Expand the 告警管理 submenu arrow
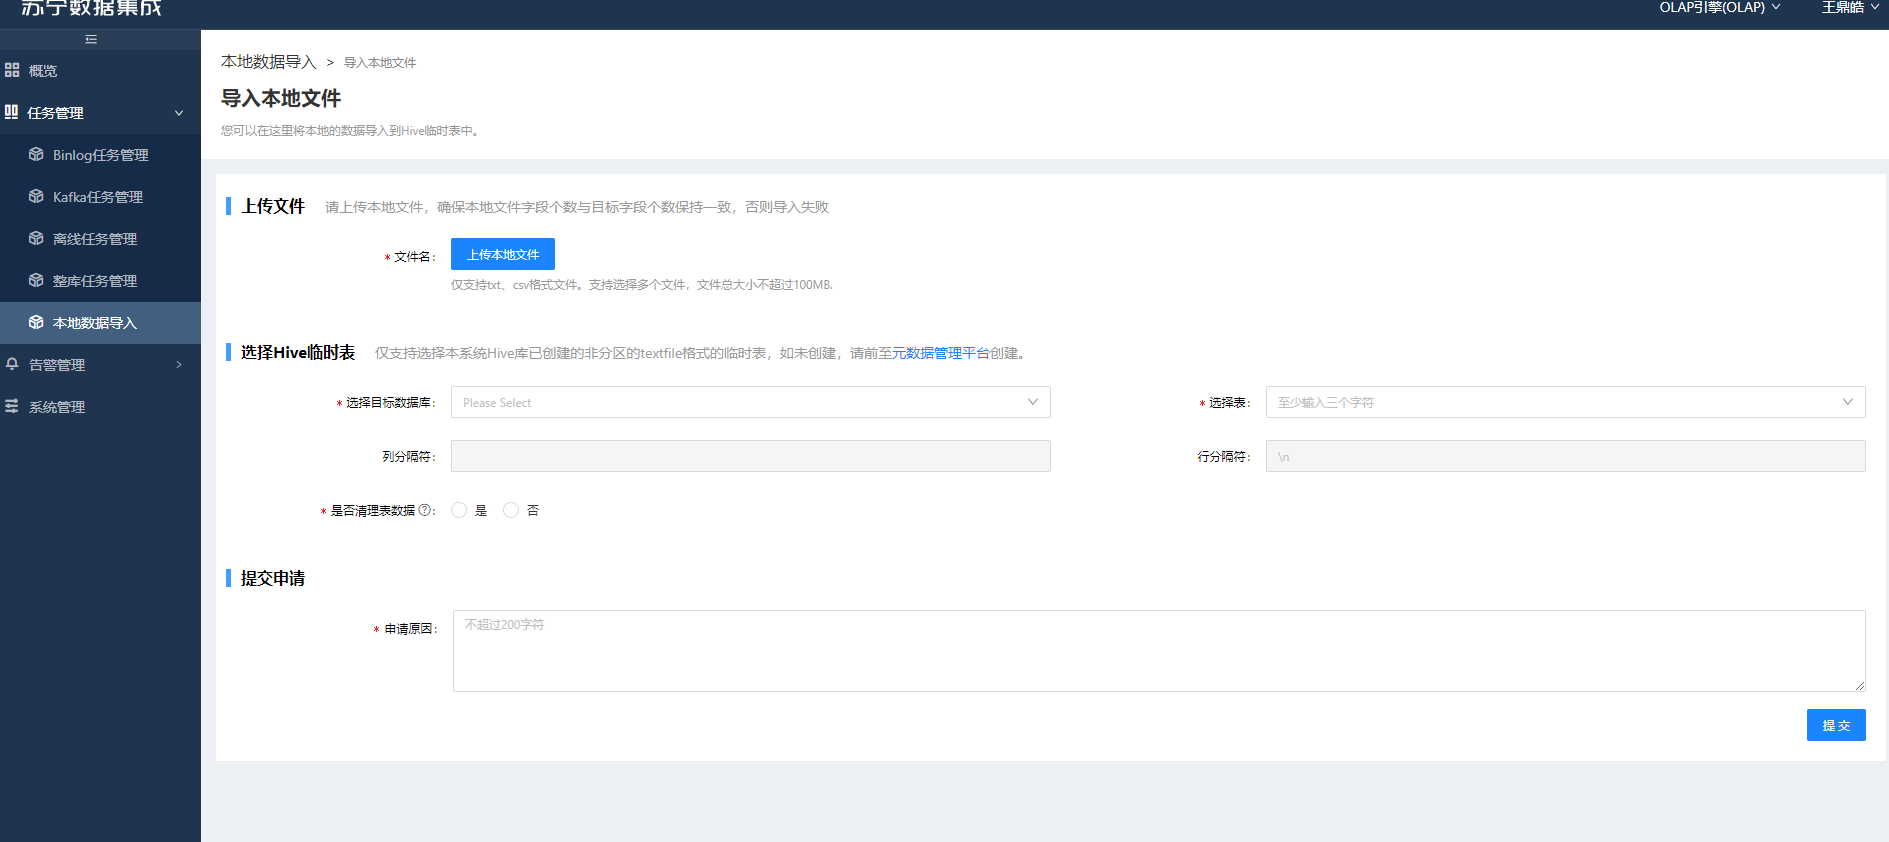Image resolution: width=1889 pixels, height=842 pixels. click(179, 365)
